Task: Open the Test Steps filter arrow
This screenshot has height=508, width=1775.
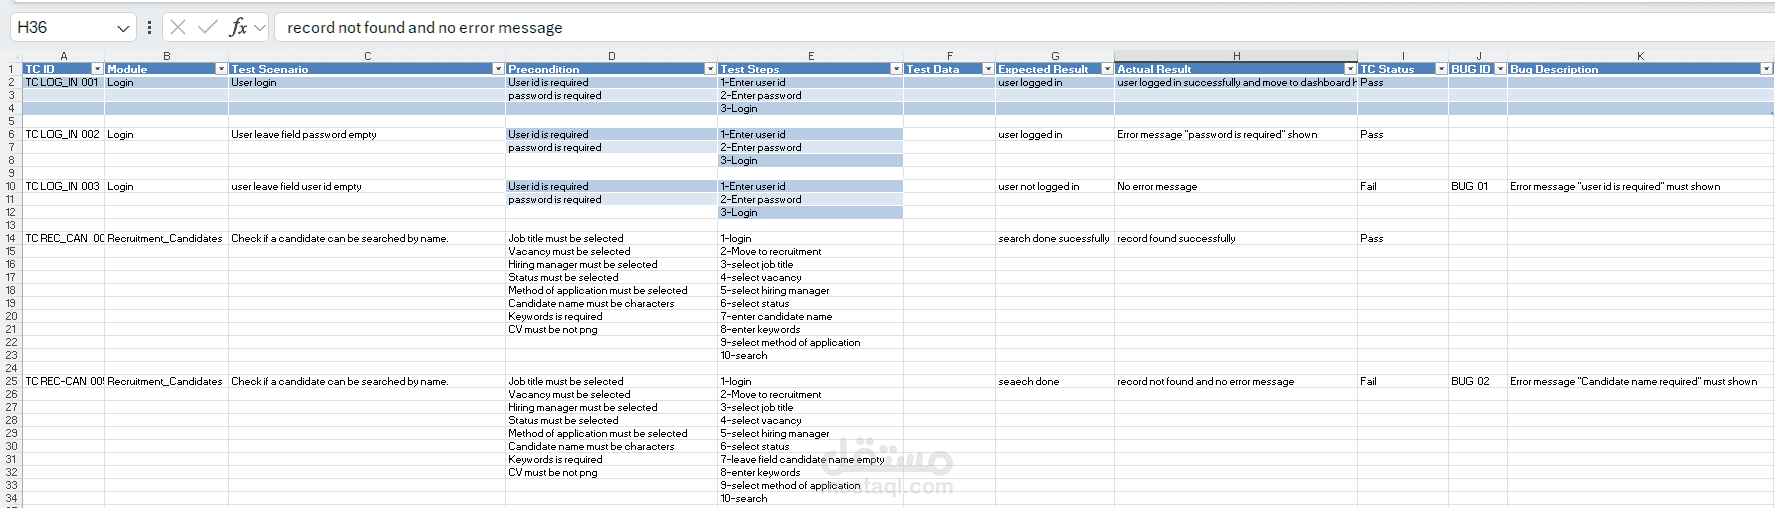Action: (896, 69)
